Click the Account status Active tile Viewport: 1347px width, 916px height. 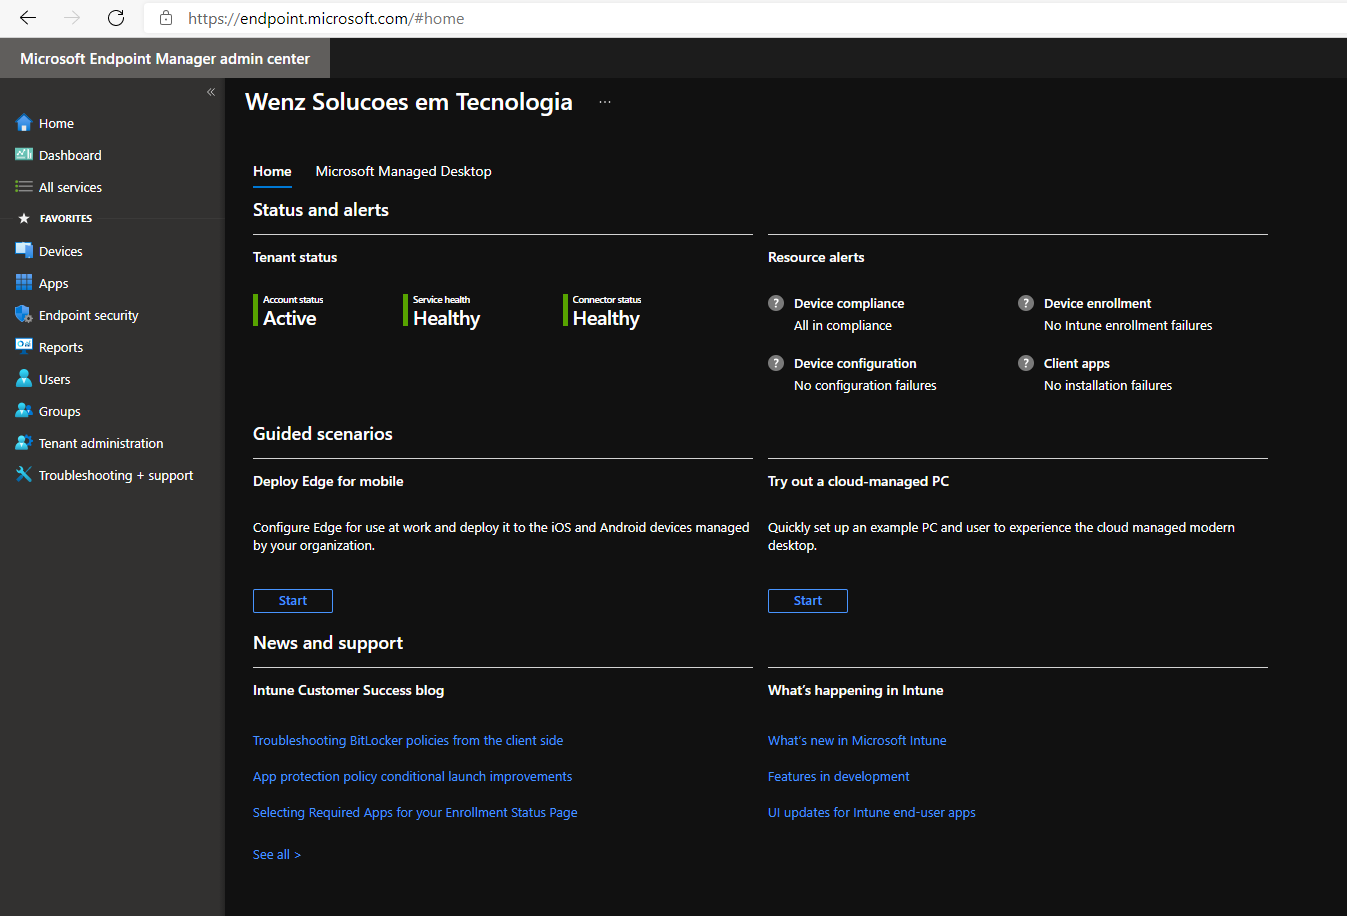(290, 311)
